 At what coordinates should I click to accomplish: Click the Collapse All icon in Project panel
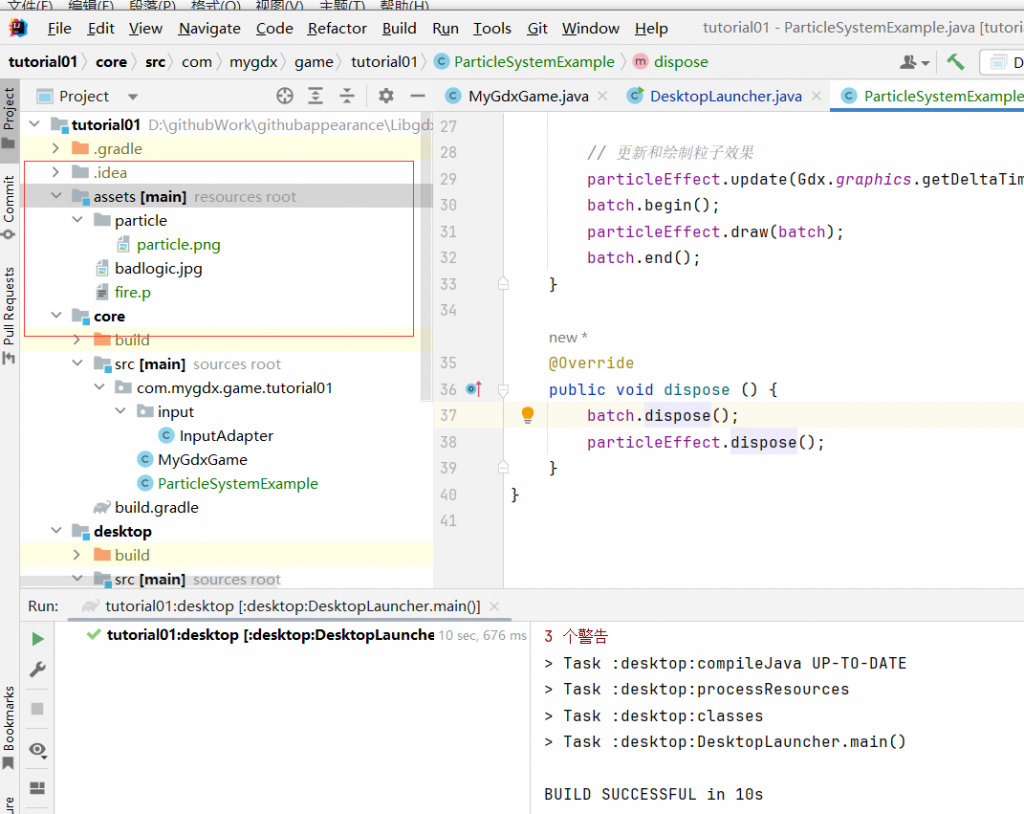(347, 96)
